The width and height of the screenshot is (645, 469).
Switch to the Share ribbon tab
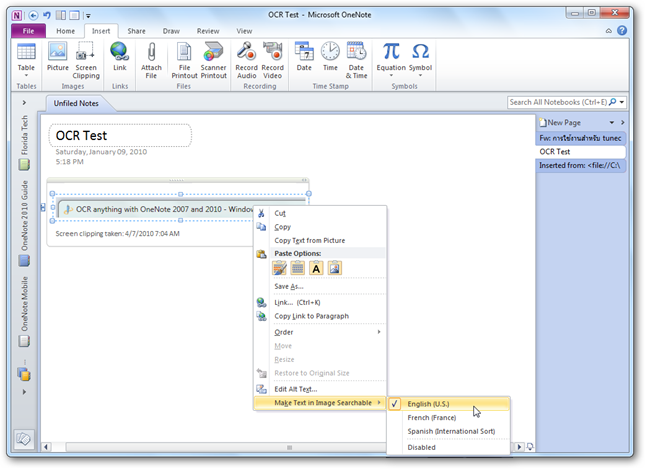136,31
